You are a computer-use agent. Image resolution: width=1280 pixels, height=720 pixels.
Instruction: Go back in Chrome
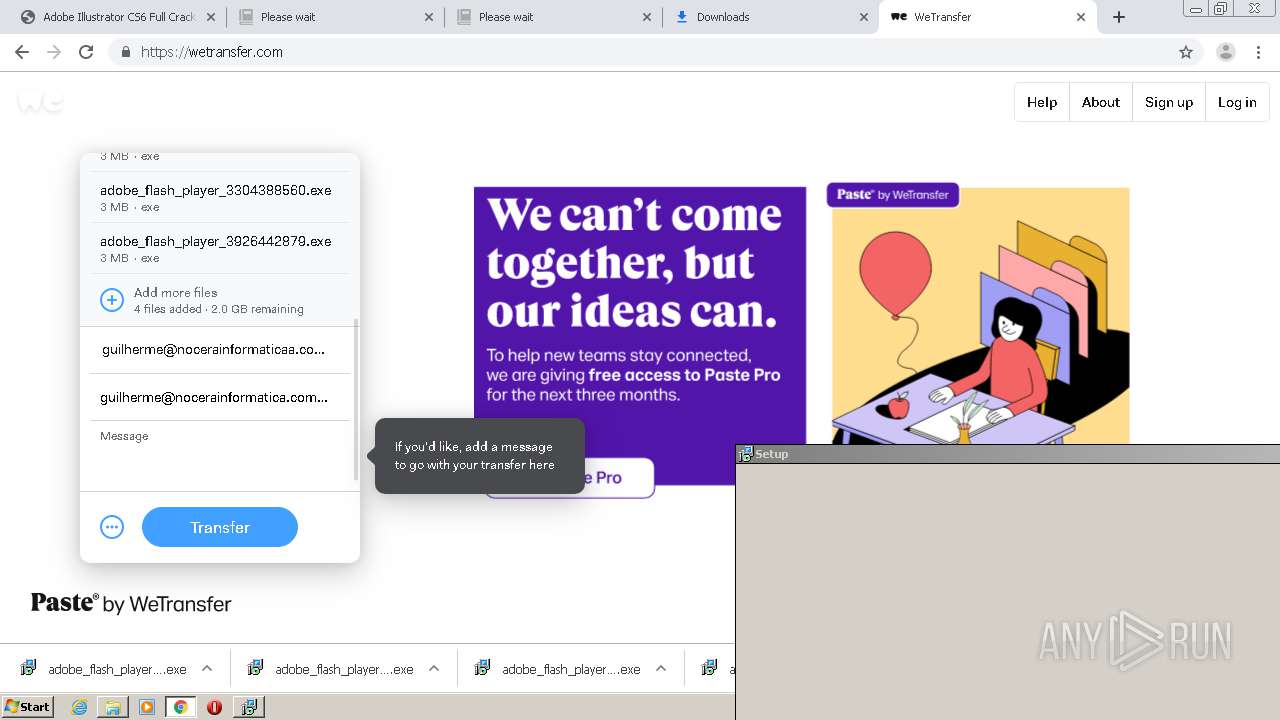[x=22, y=52]
